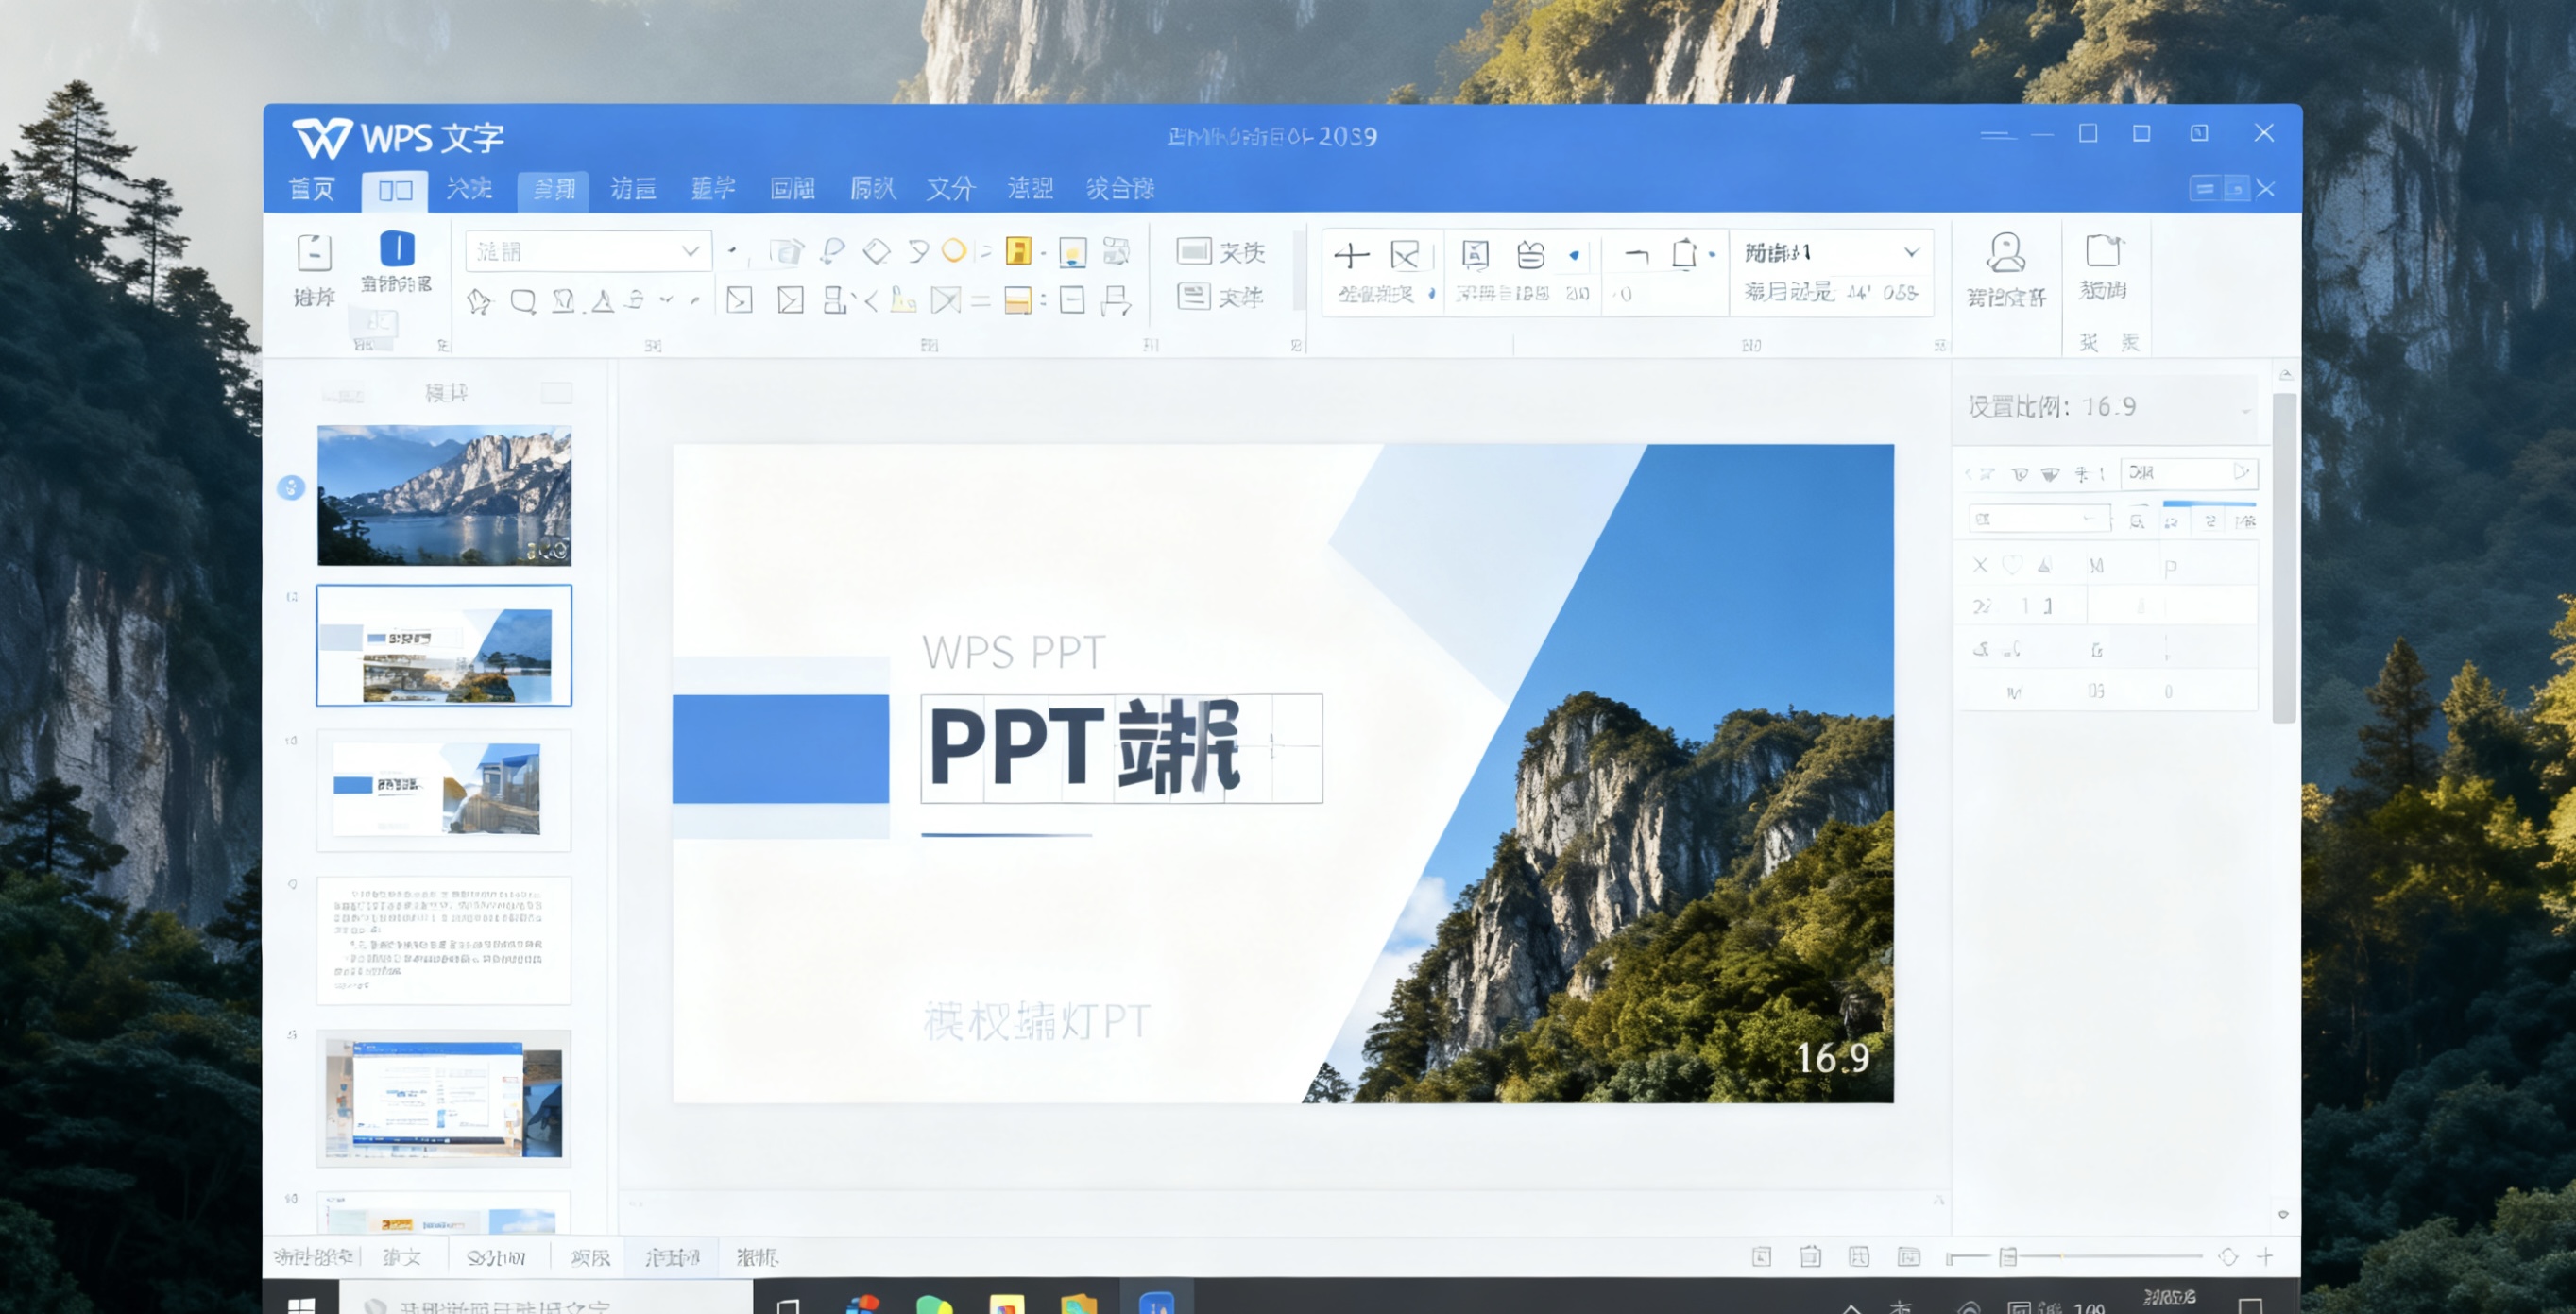Select the second slide thumbnail with blue layout
The image size is (2576, 1314).
443,646
